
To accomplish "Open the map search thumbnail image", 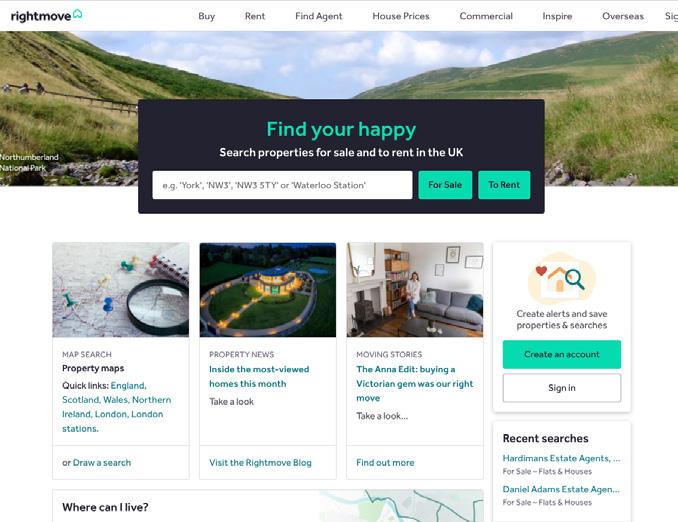I will (x=121, y=290).
